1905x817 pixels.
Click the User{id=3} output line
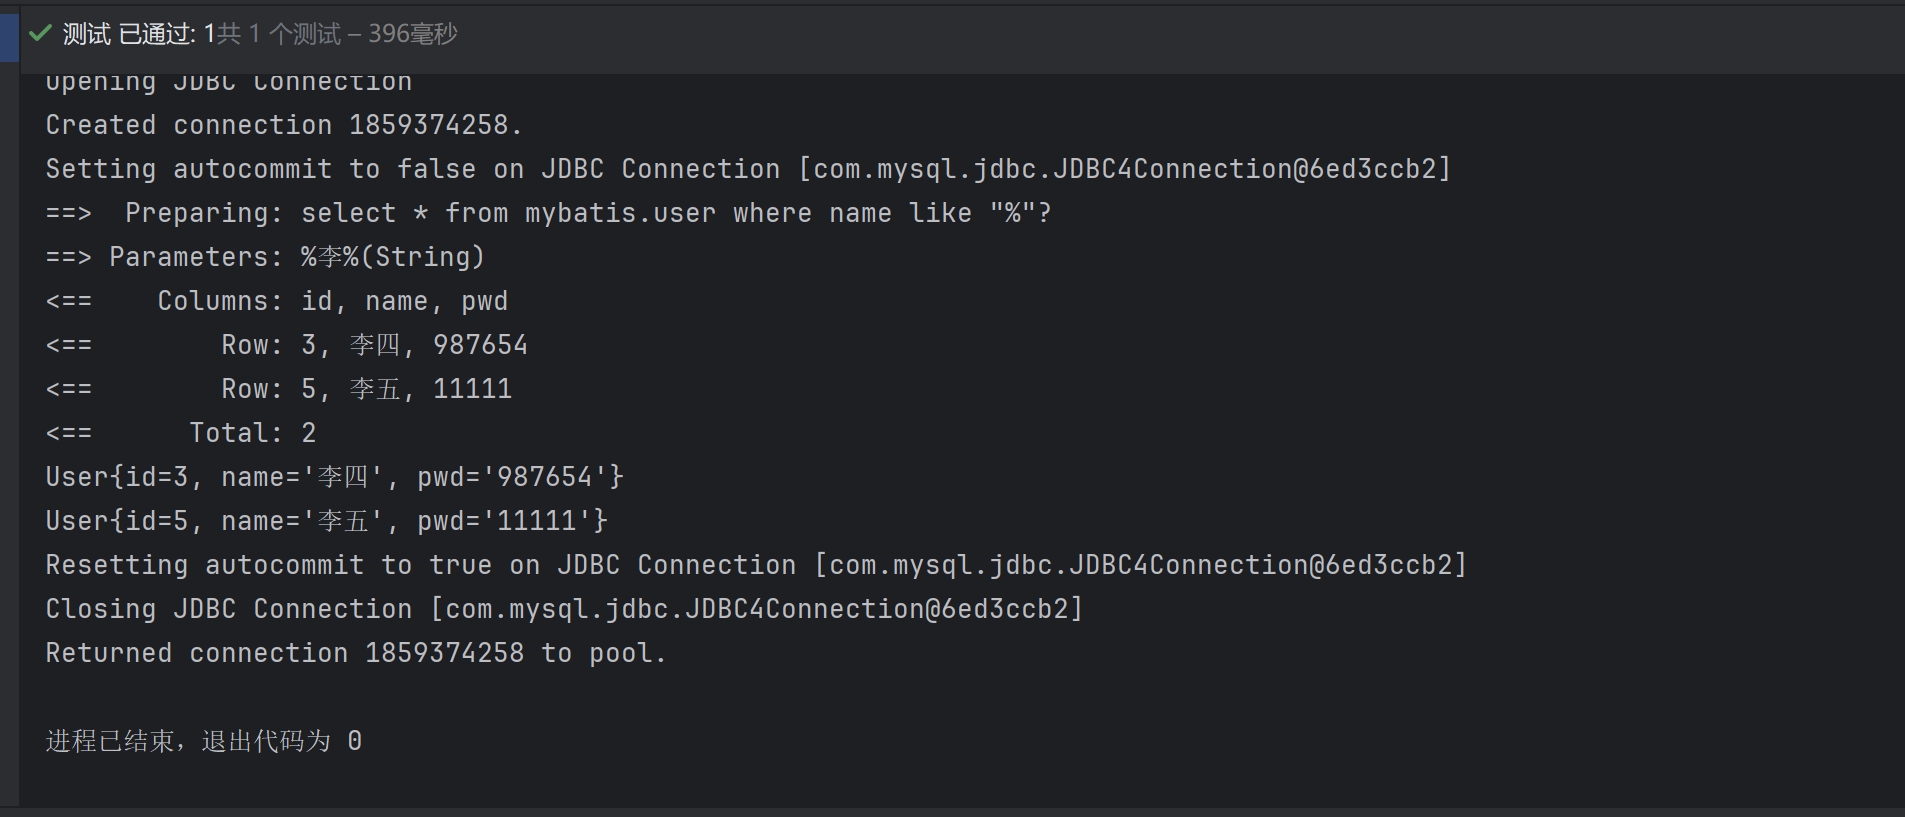pyautogui.click(x=335, y=477)
